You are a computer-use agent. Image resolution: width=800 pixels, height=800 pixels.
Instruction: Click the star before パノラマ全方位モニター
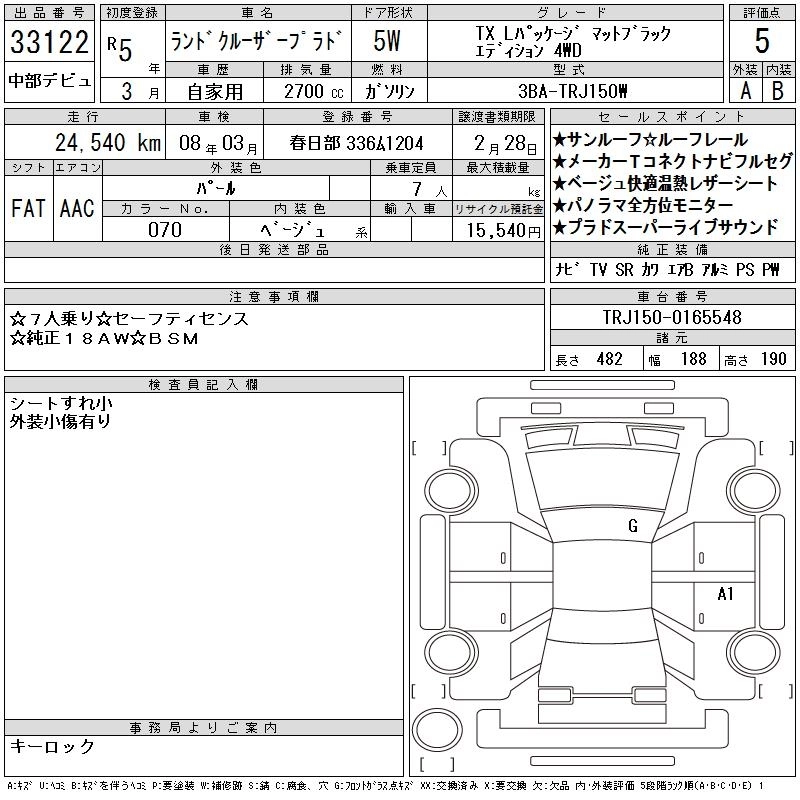click(560, 206)
